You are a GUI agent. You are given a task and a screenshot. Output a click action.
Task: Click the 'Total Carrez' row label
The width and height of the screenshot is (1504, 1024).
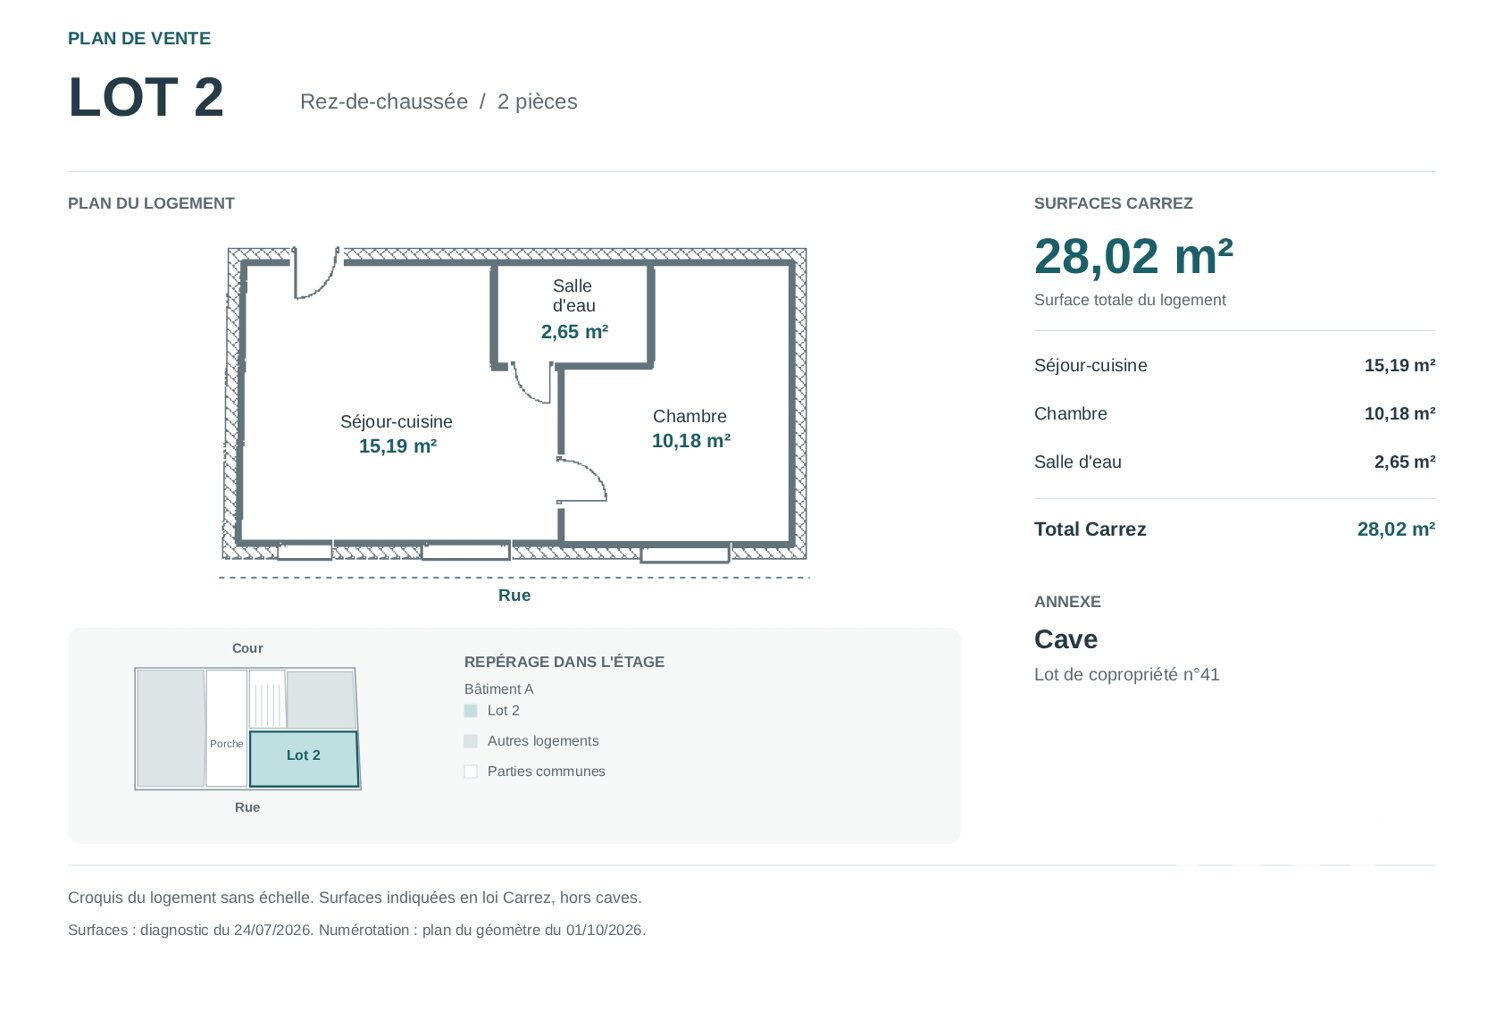pos(1090,530)
